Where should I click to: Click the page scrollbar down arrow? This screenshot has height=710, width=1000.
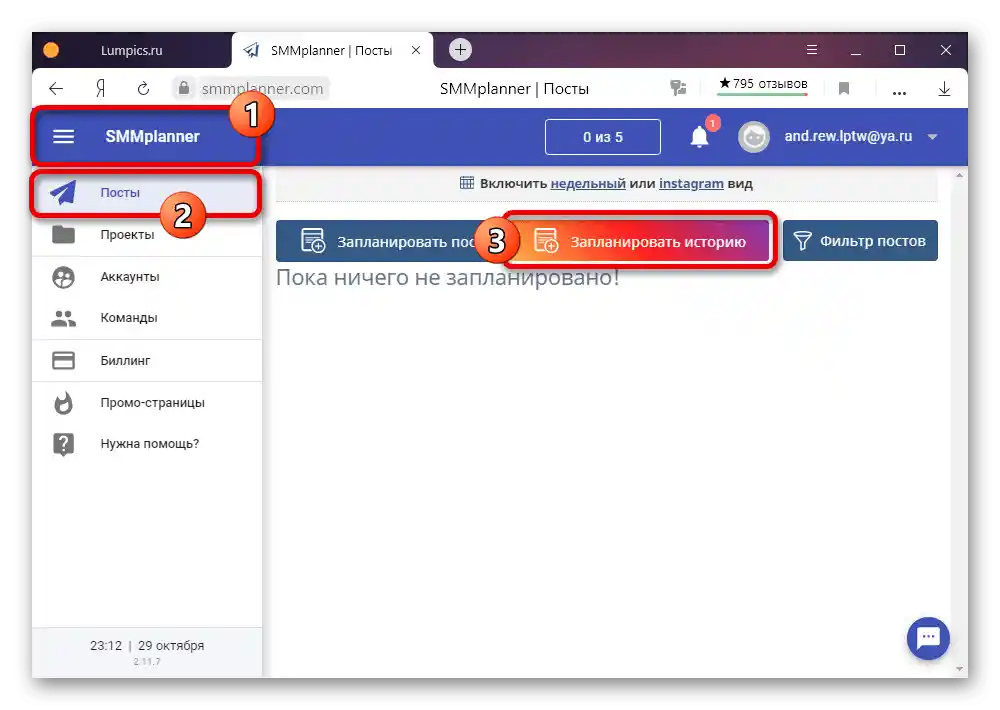coord(959,669)
